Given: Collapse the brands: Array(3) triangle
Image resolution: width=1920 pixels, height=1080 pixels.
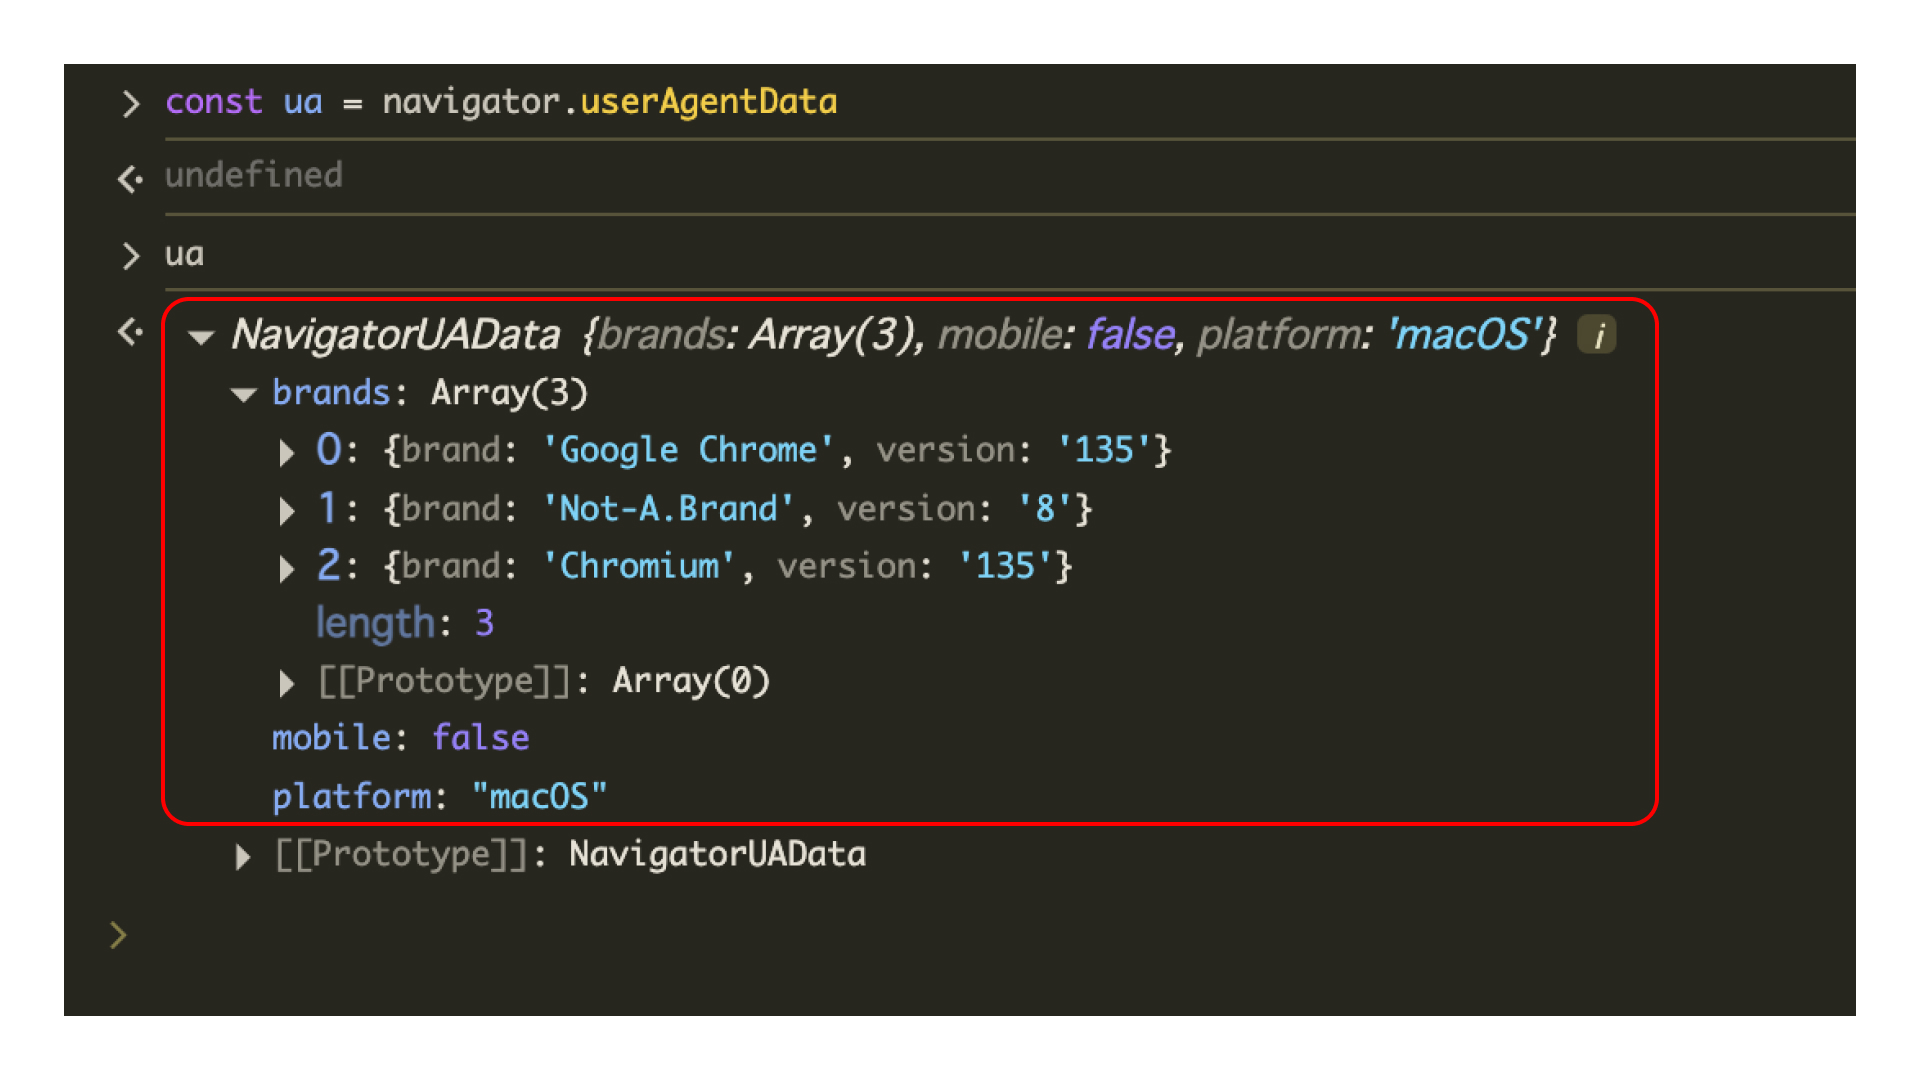Looking at the screenshot, I should point(243,394).
